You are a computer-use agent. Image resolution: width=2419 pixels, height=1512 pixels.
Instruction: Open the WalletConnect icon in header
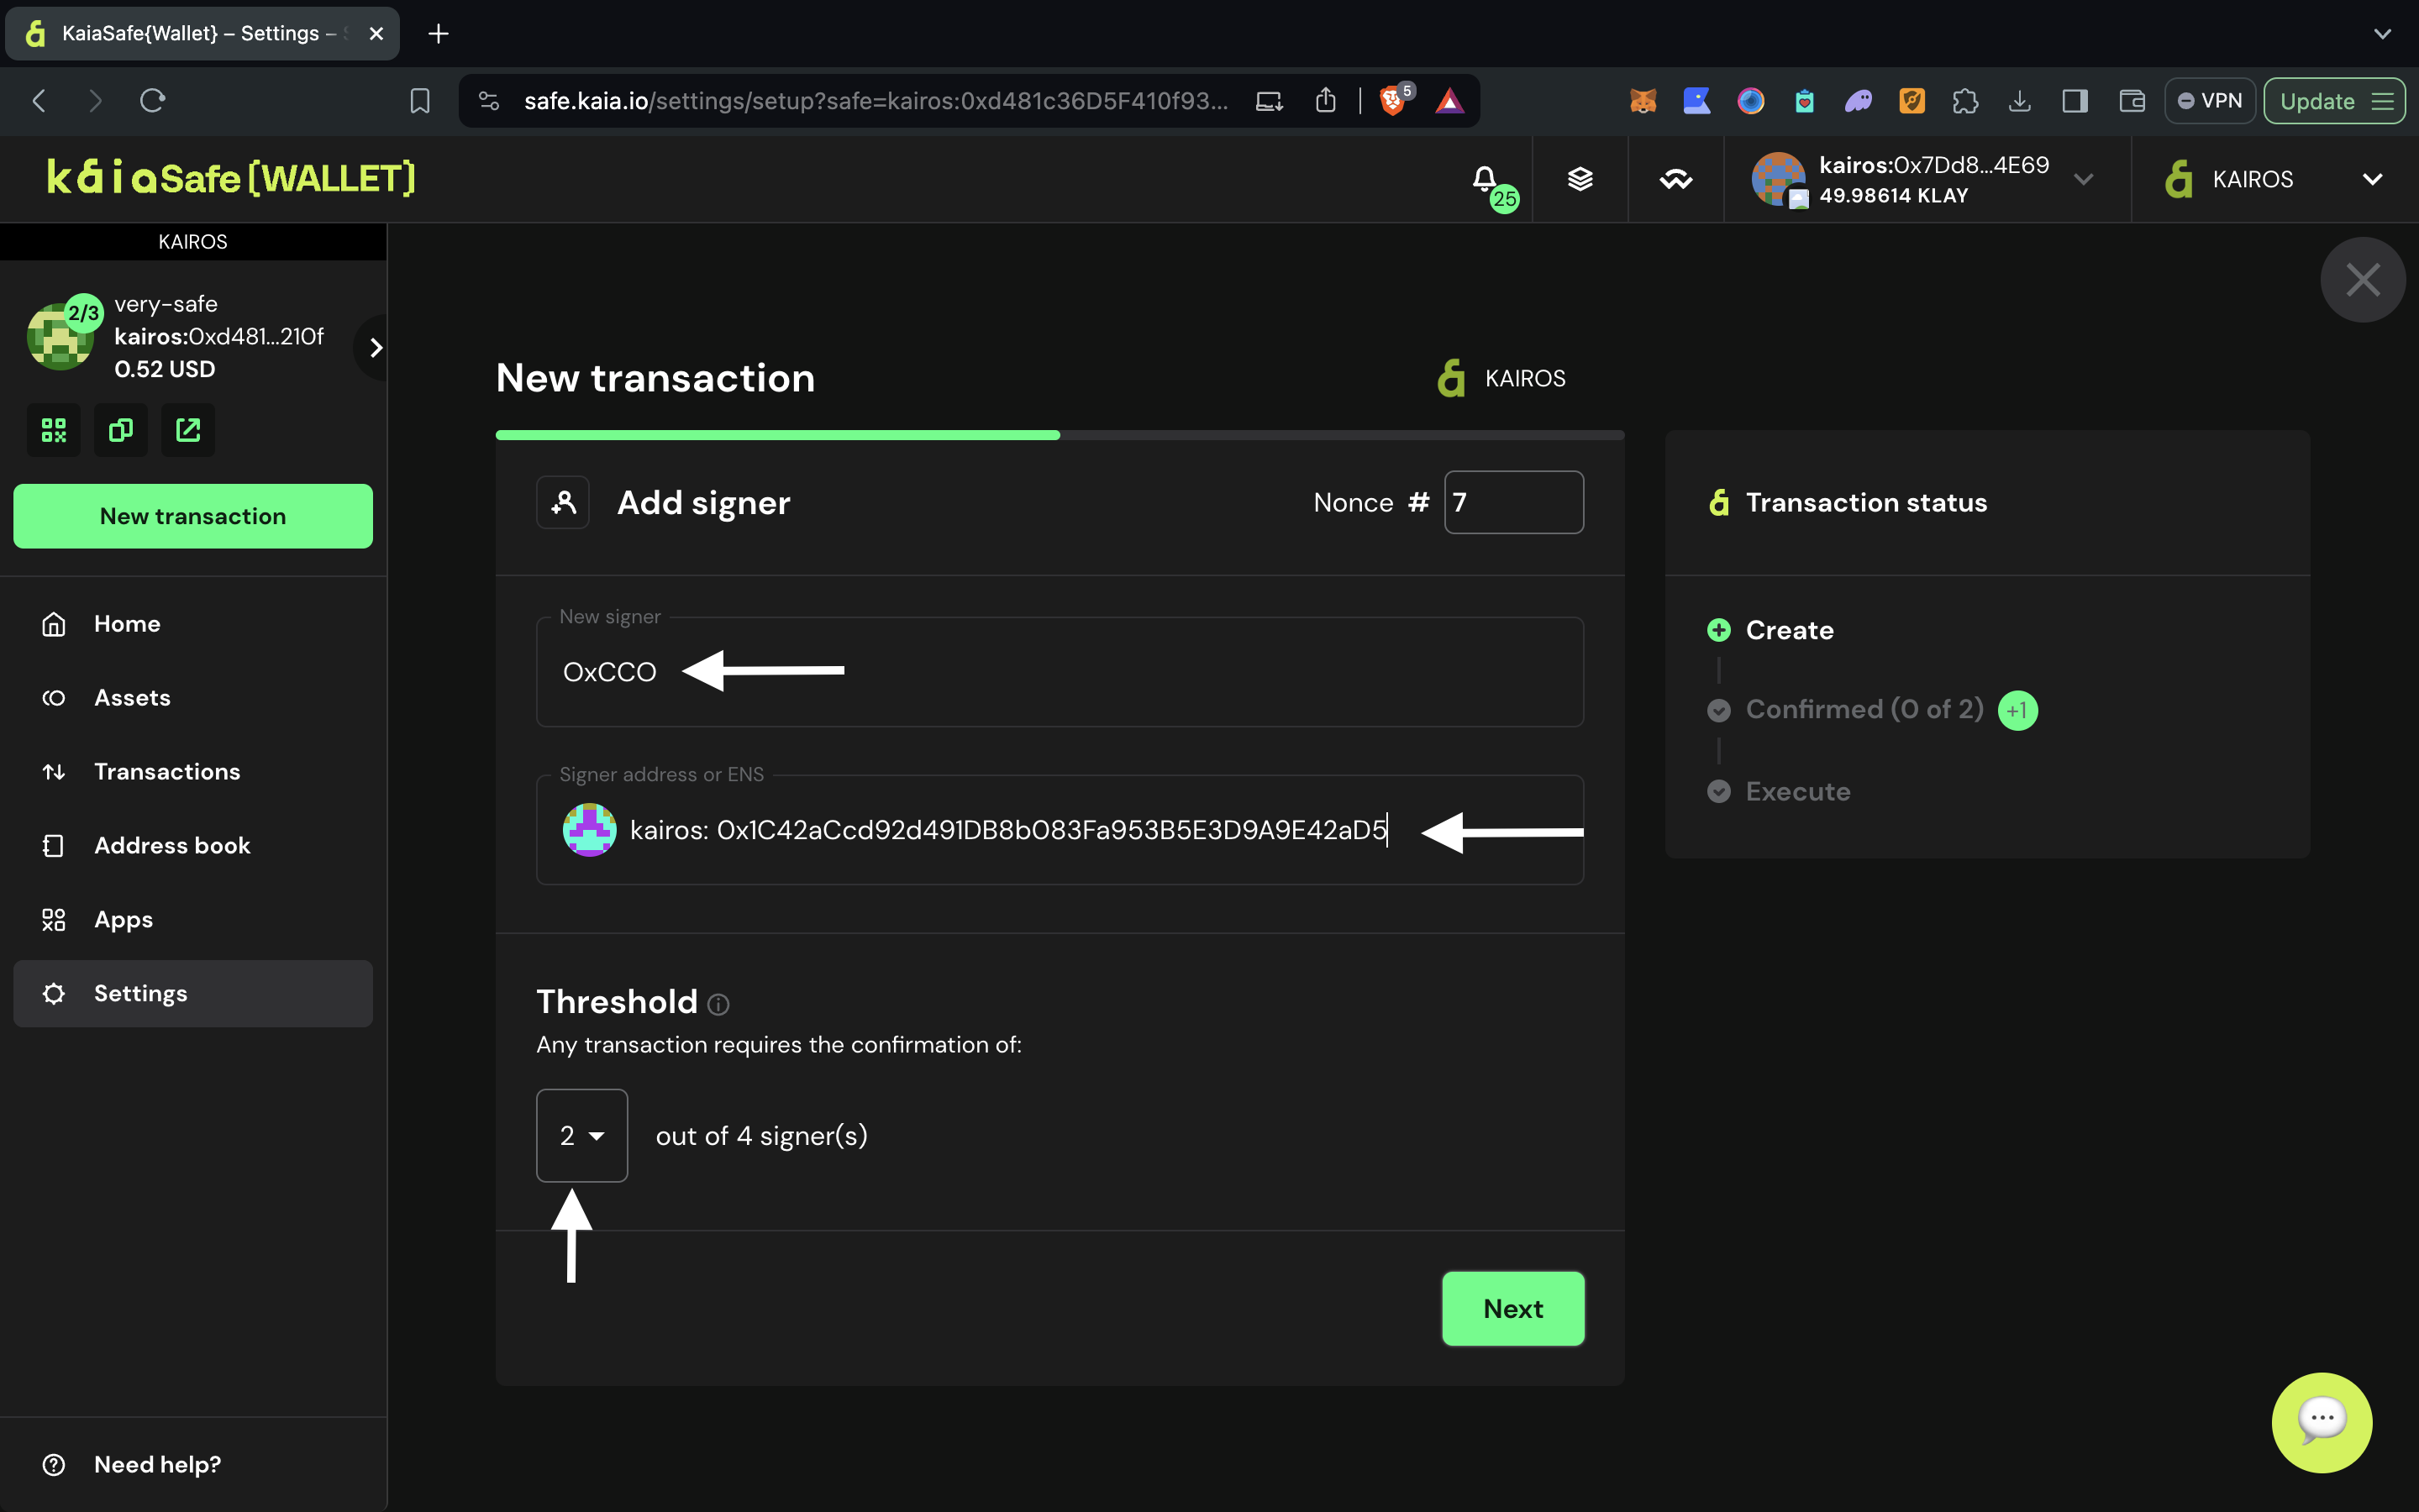[1676, 180]
